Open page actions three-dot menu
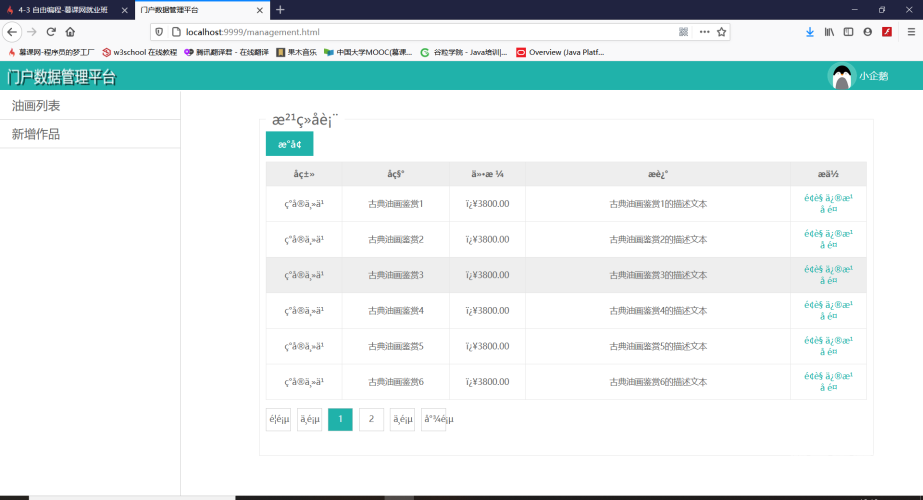 [704, 32]
